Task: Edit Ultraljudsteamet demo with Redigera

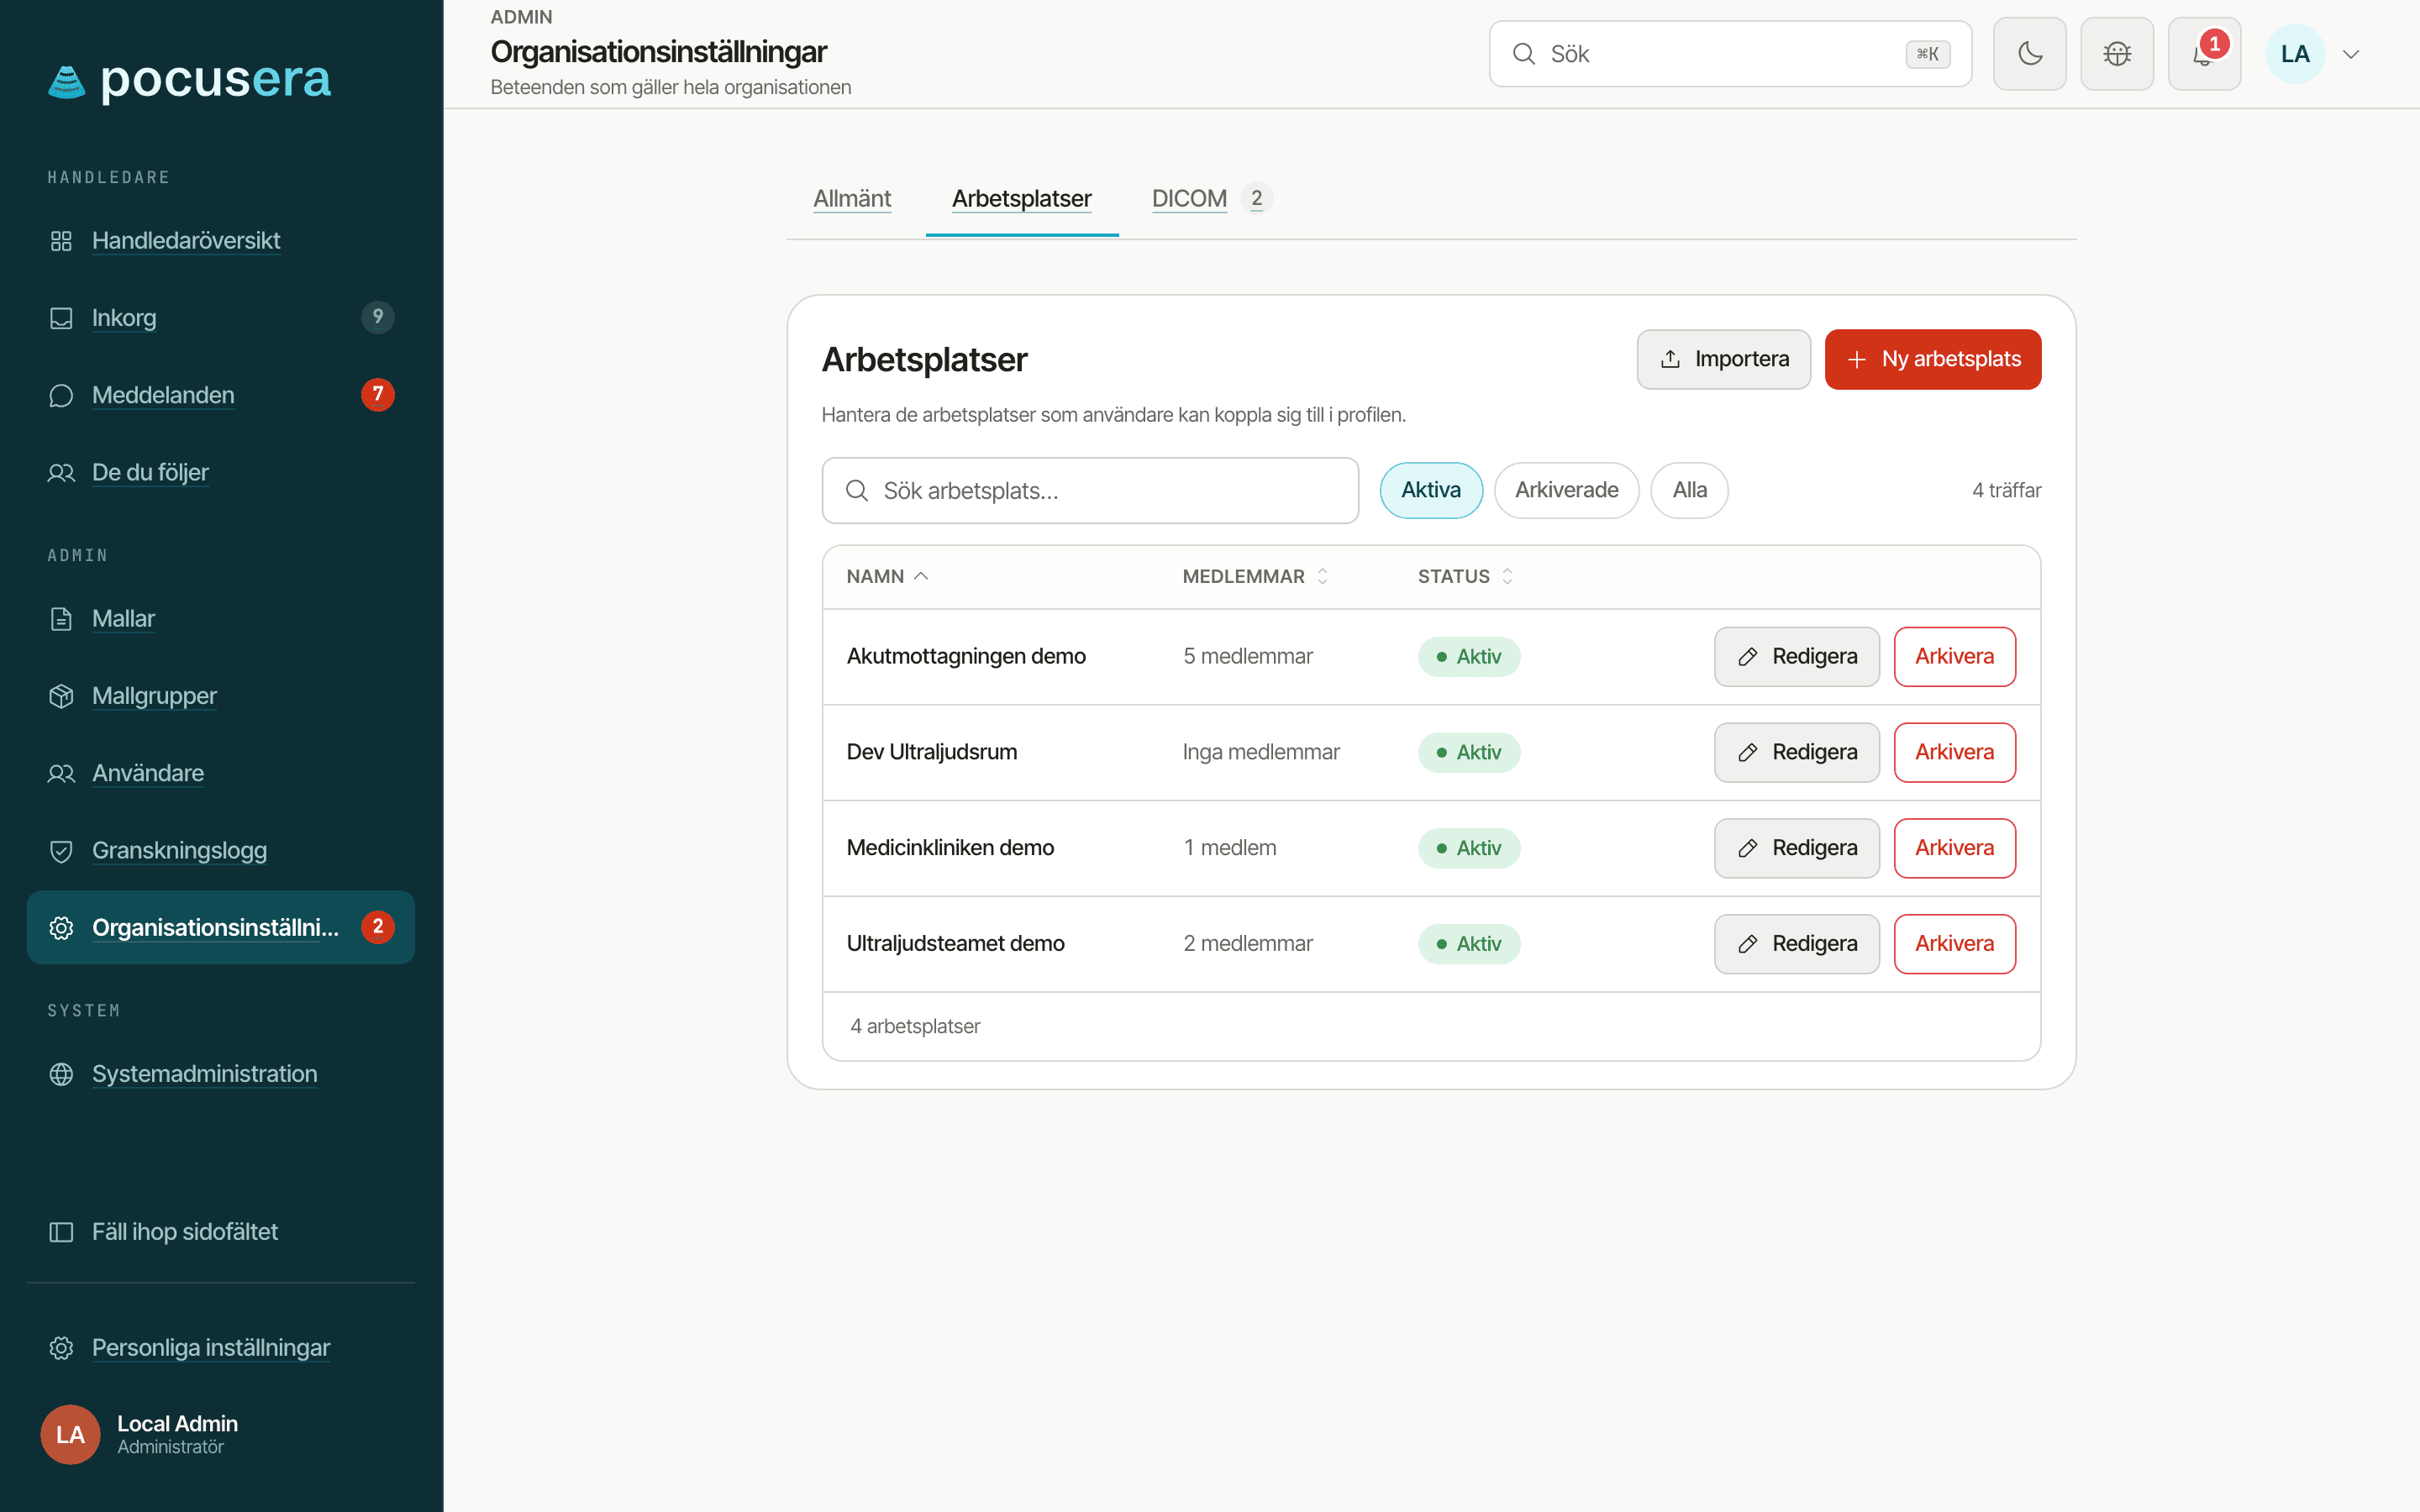Action: point(1797,944)
